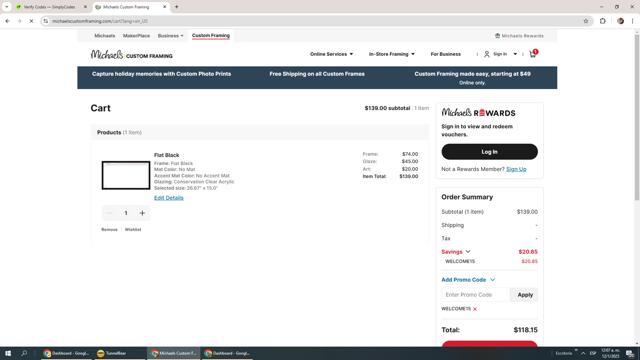The image size is (640, 360).
Task: Go to the Michaels site tab
Action: [x=104, y=36]
